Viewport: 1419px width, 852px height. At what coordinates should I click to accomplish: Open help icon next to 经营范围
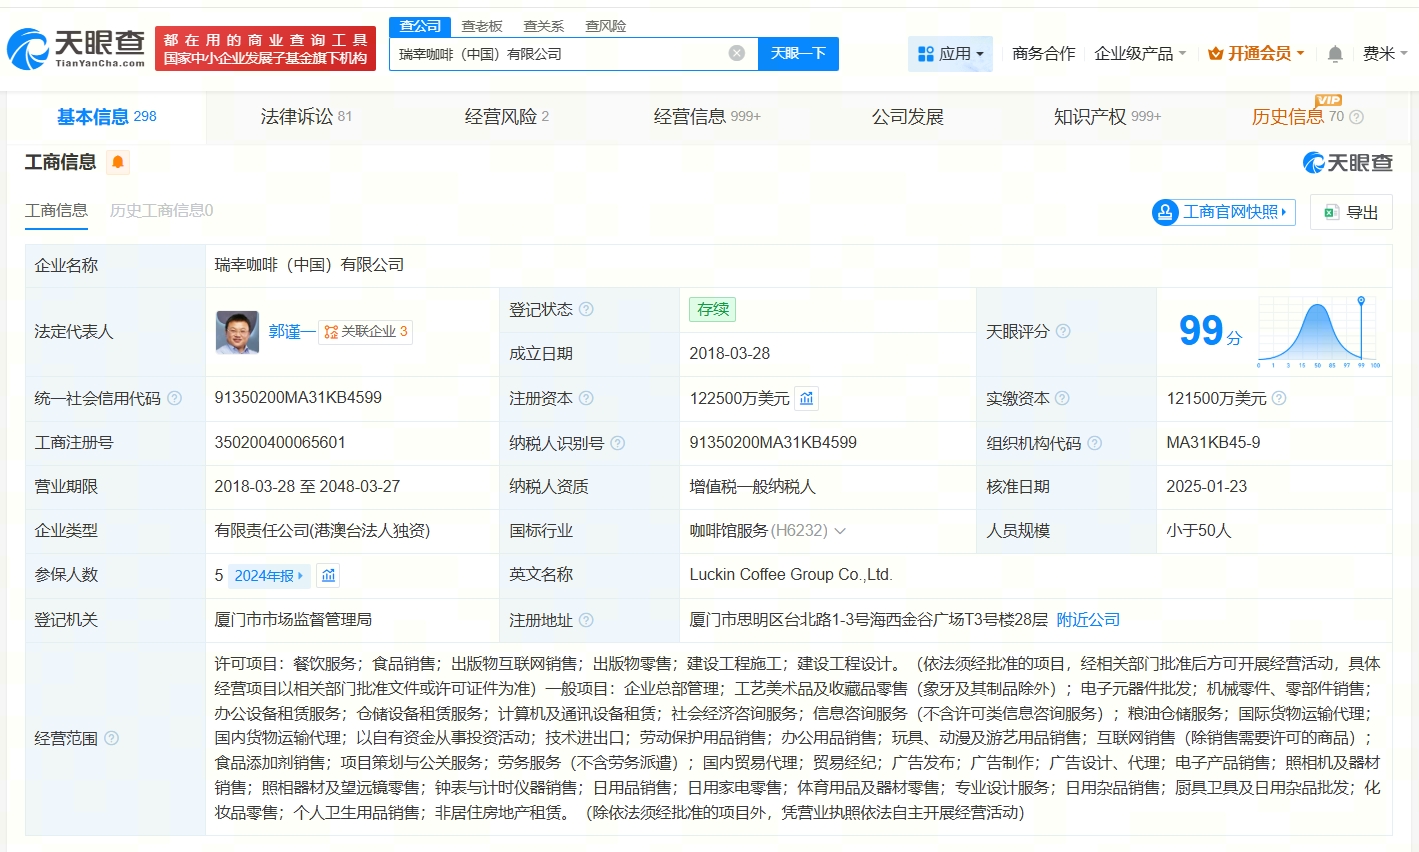111,738
